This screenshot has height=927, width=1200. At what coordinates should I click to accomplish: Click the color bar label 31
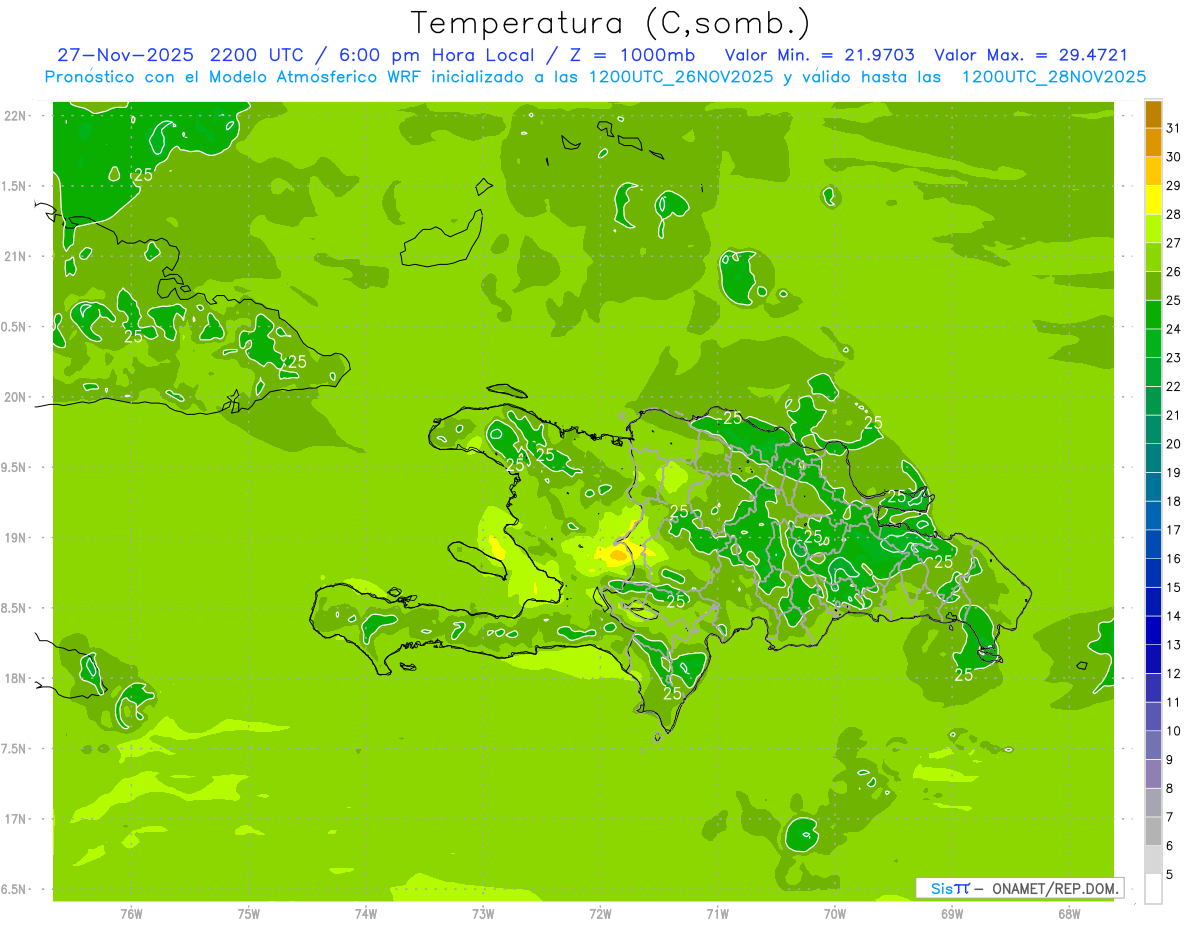point(1174,129)
